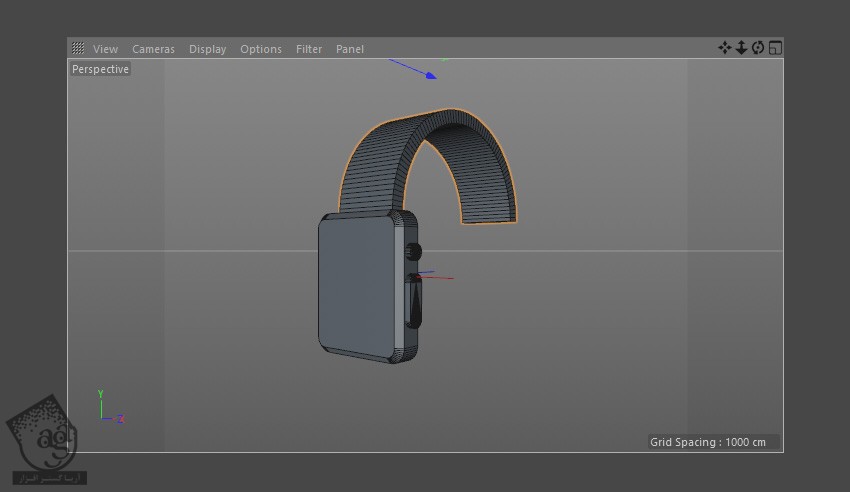Open the Display dropdown menu
This screenshot has height=492, width=850.
207,49
